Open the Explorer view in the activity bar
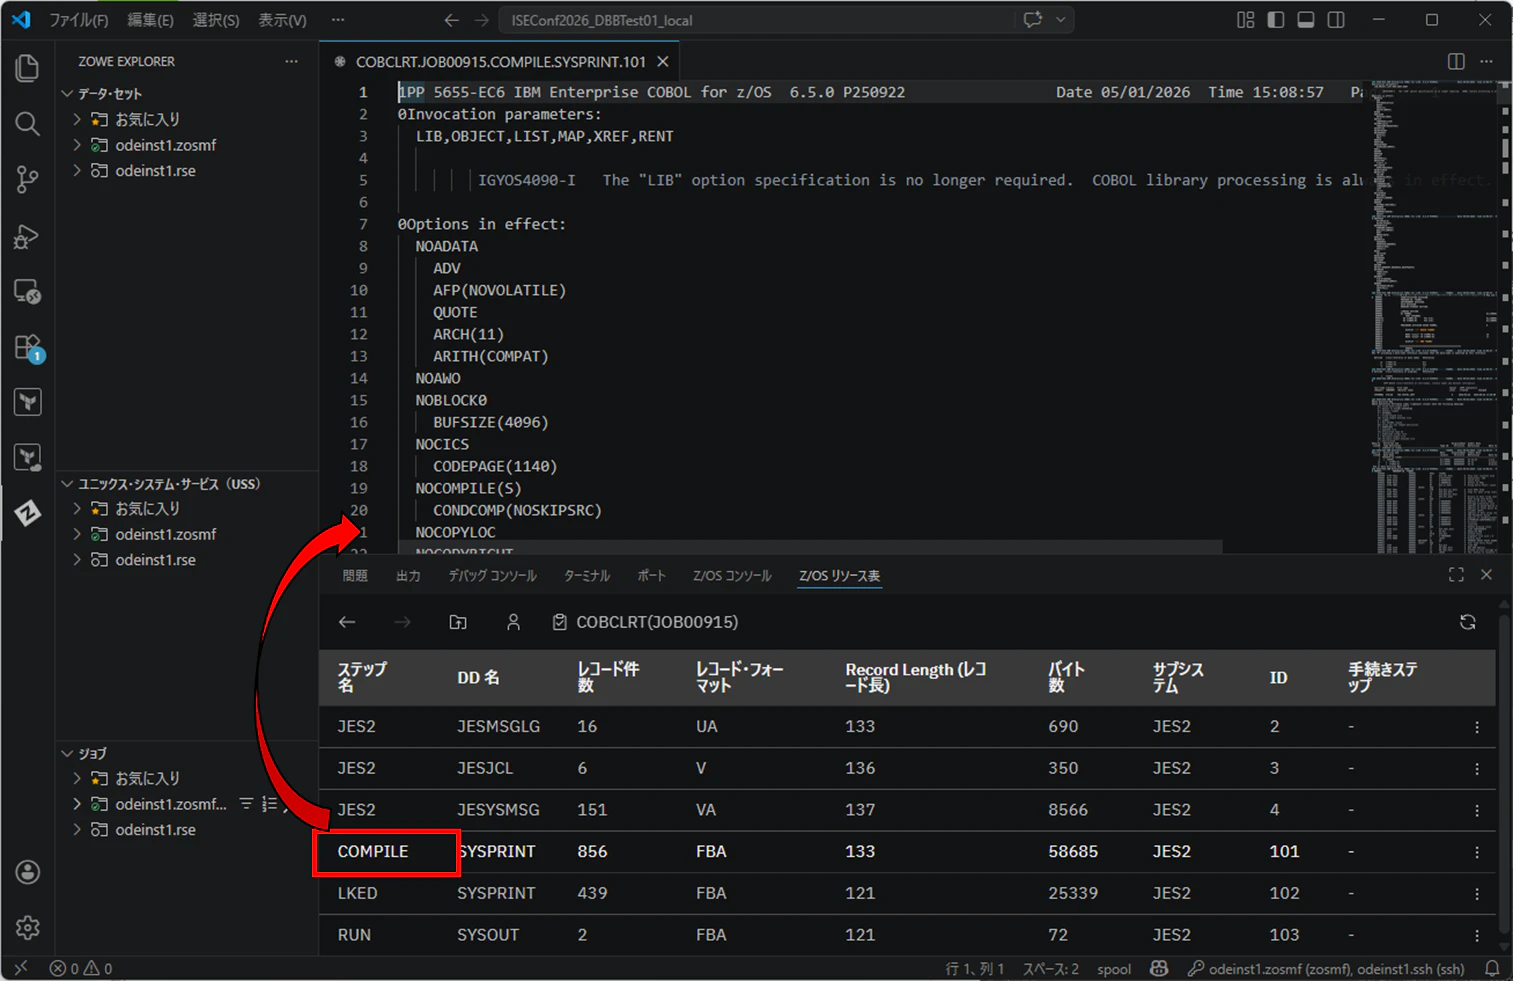 click(27, 68)
